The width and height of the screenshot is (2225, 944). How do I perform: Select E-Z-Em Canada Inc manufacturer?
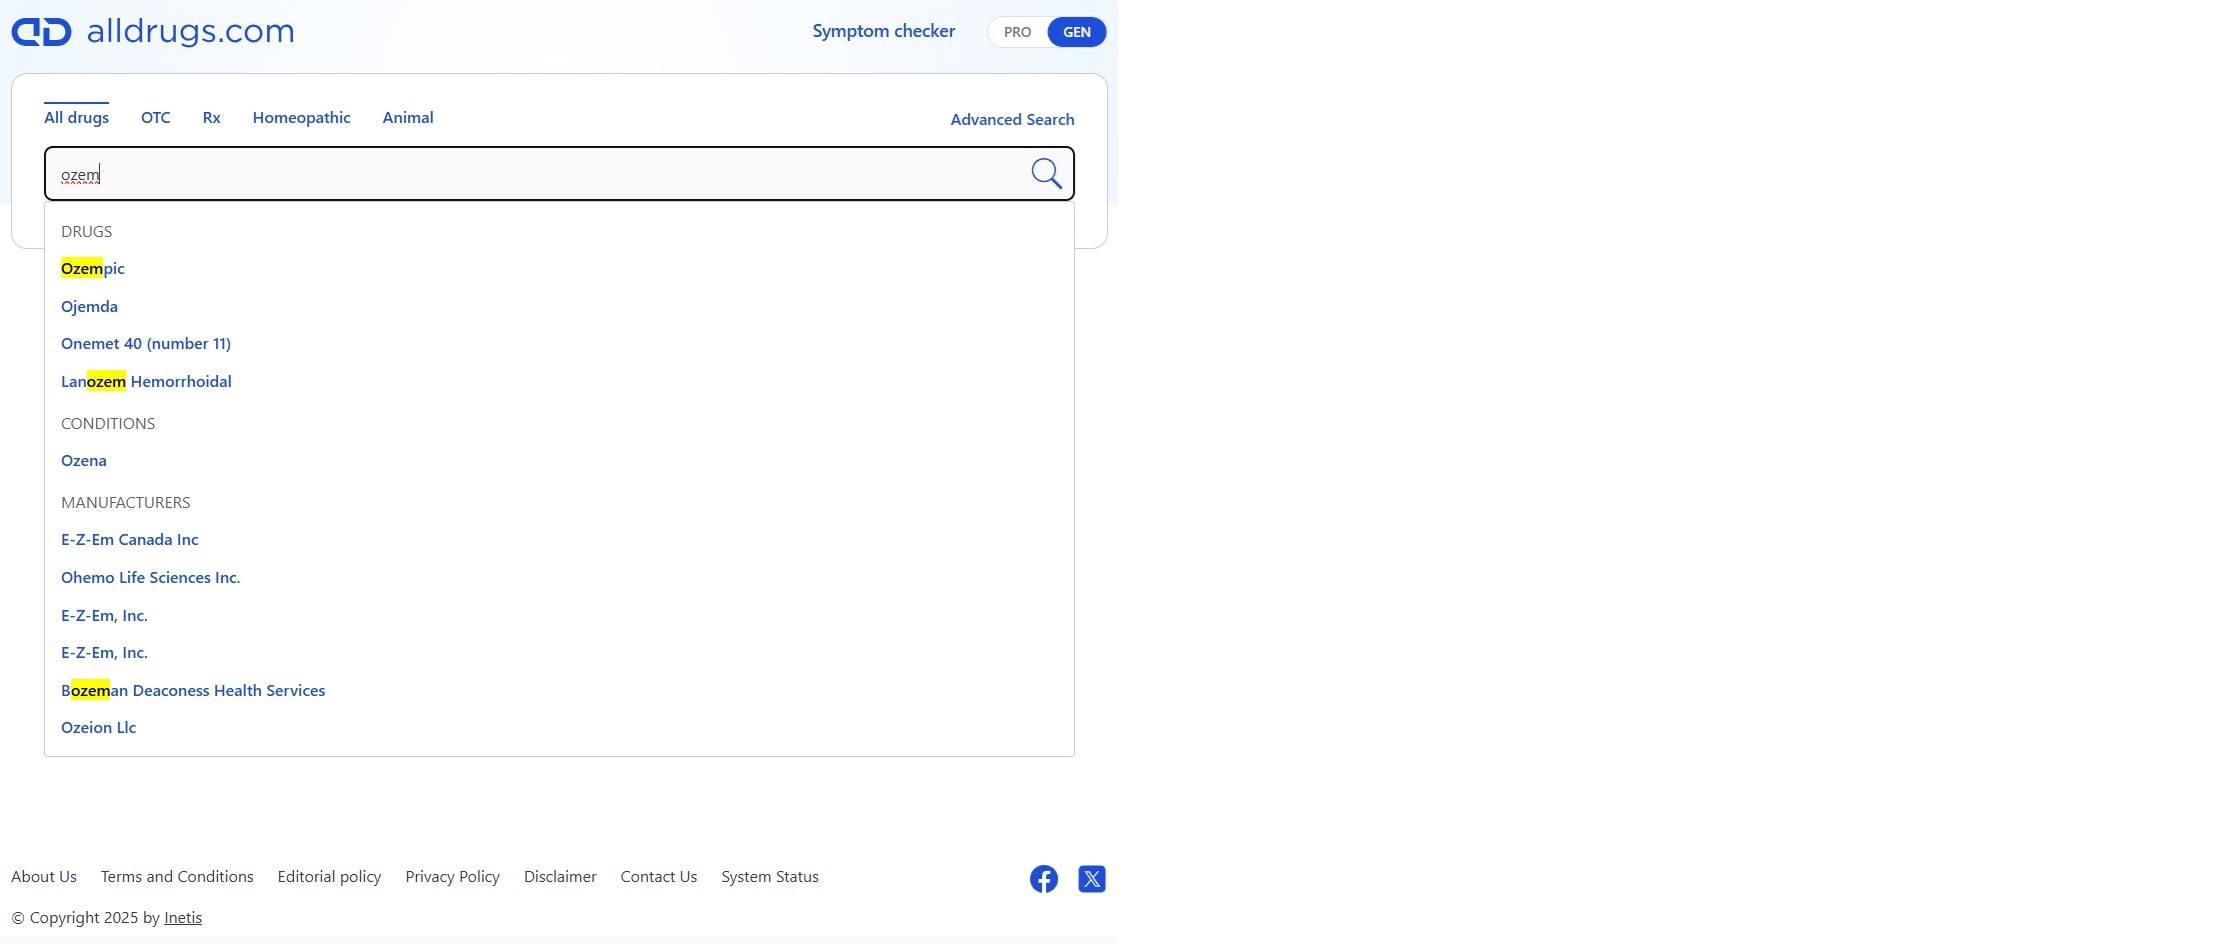click(130, 539)
